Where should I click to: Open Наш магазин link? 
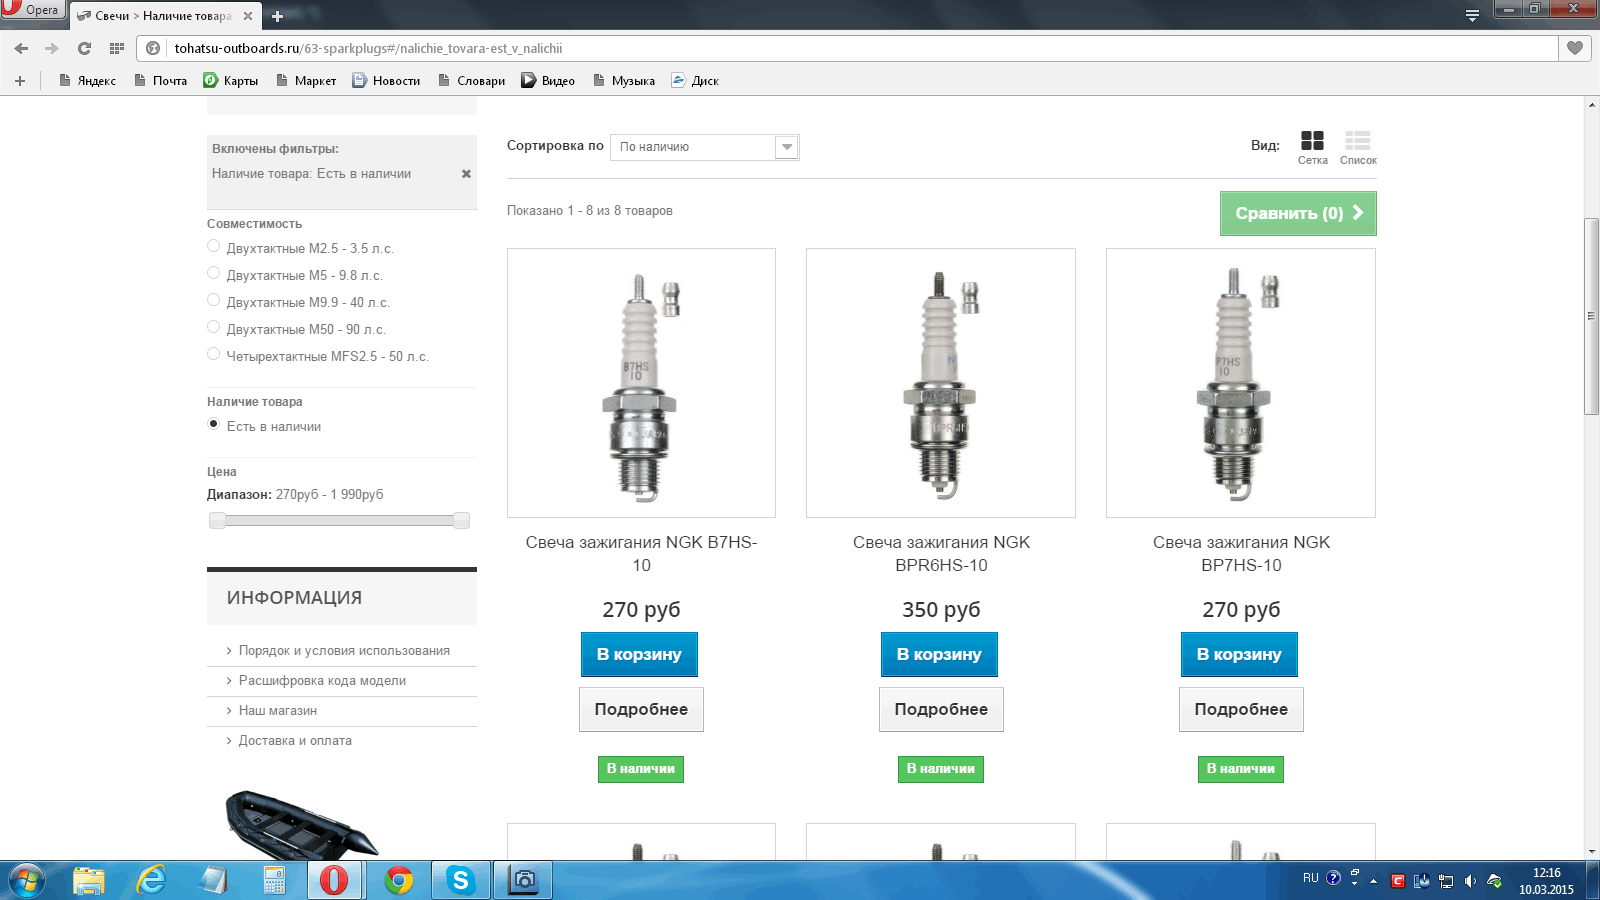[278, 711]
